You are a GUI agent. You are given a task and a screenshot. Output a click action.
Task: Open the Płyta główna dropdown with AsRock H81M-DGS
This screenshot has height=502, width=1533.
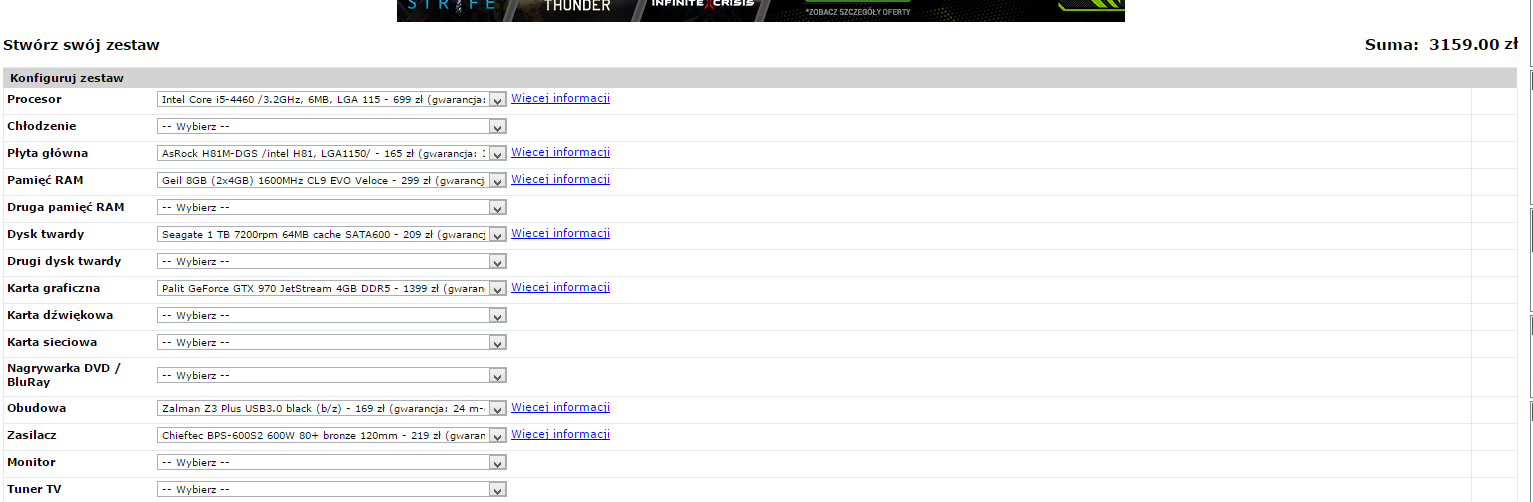click(332, 154)
